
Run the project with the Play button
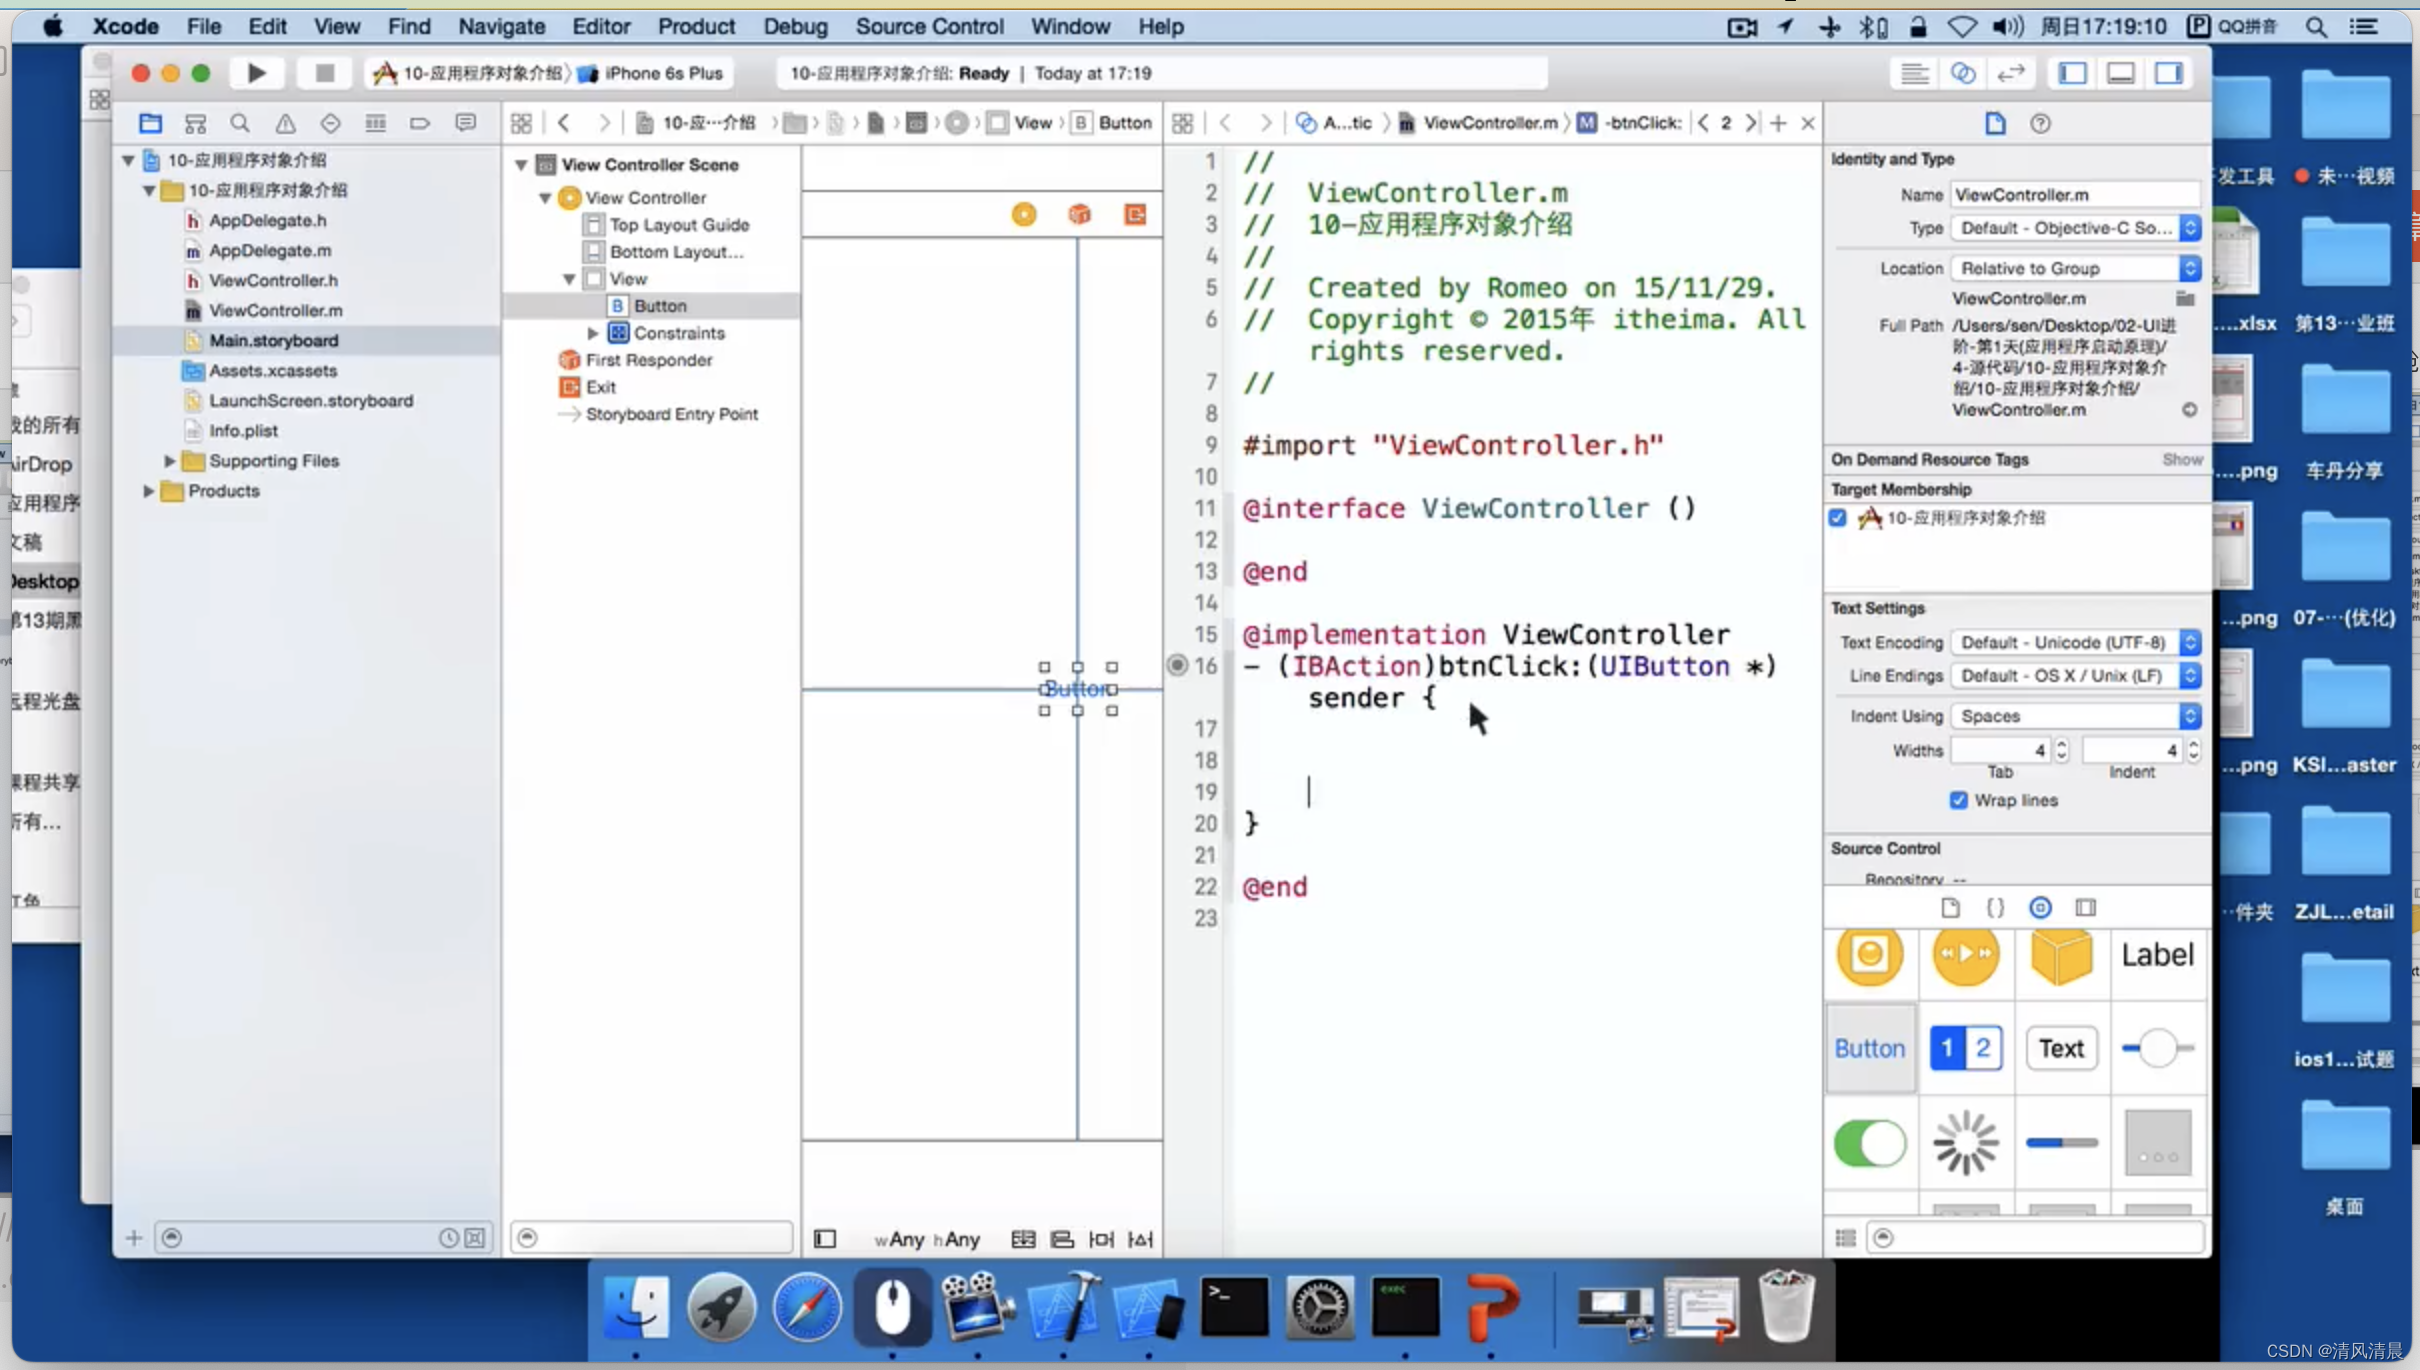pyautogui.click(x=256, y=73)
